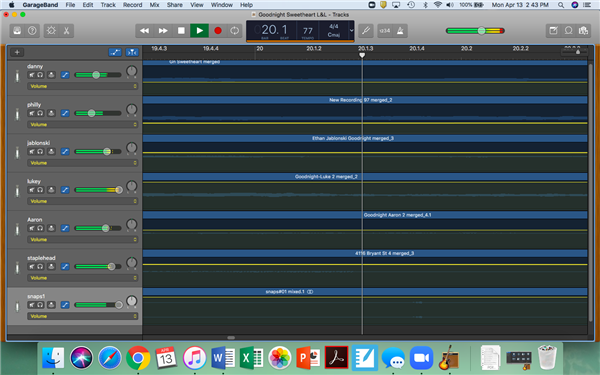
Task: Click the red Record button
Action: (218, 31)
